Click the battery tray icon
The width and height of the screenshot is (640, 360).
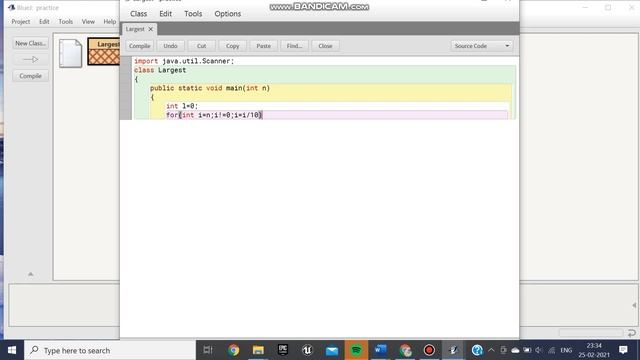(527, 350)
